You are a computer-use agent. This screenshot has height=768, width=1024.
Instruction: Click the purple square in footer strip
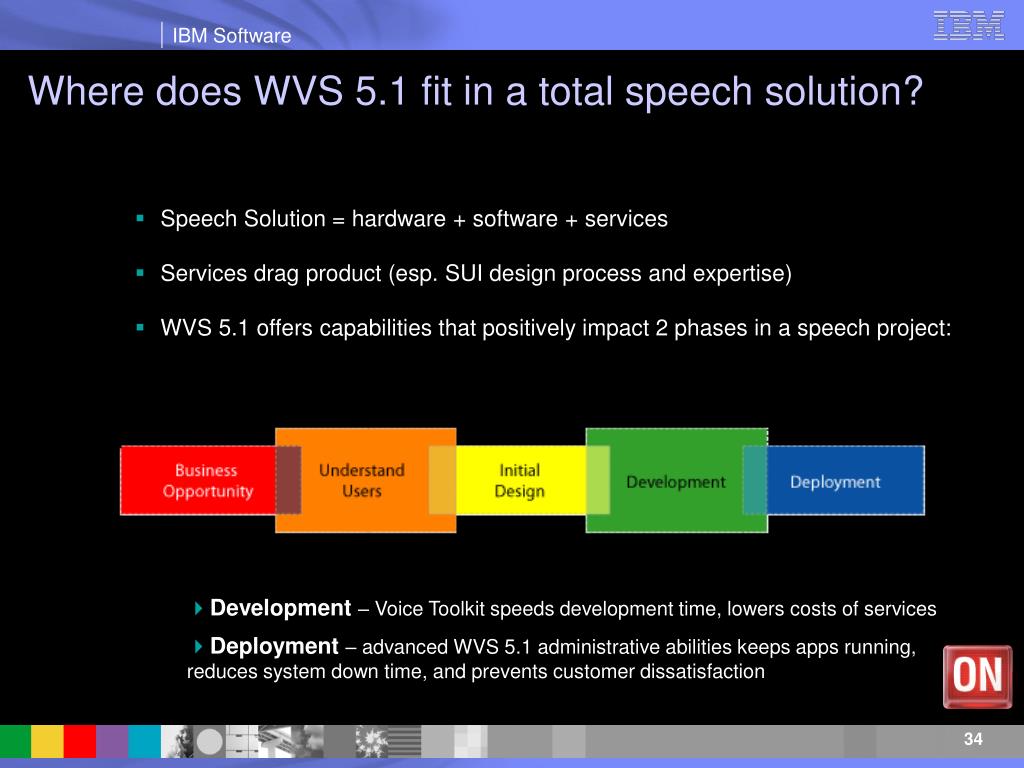point(112,741)
